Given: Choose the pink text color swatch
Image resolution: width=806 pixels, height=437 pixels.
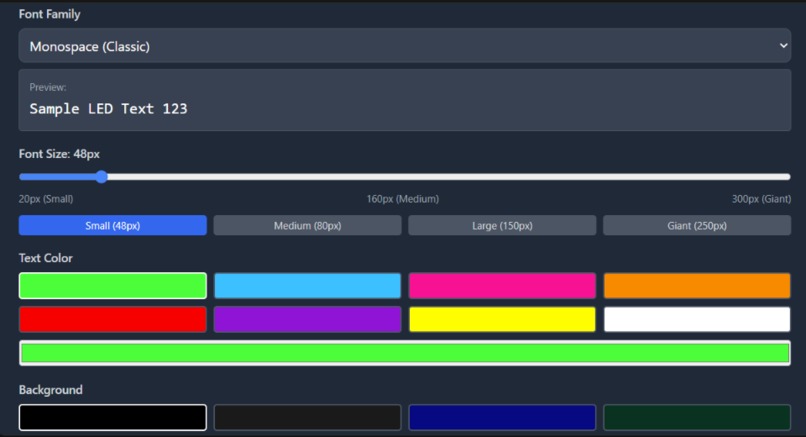Looking at the screenshot, I should [x=502, y=285].
